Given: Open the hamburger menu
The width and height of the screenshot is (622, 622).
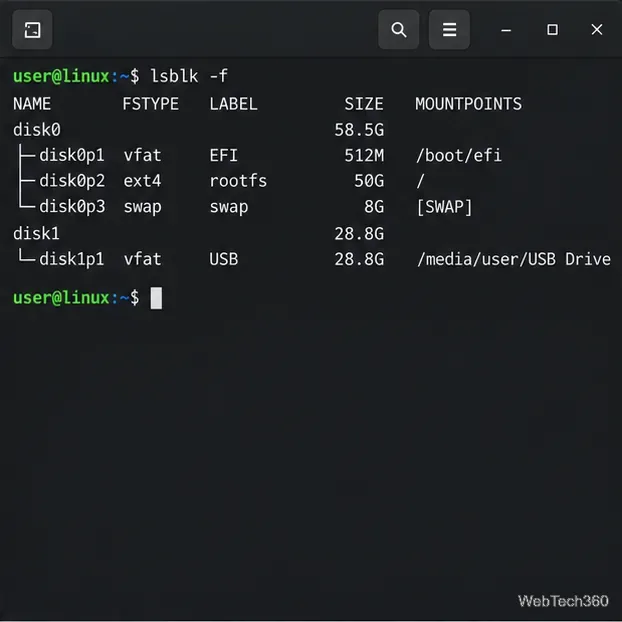Looking at the screenshot, I should [449, 30].
